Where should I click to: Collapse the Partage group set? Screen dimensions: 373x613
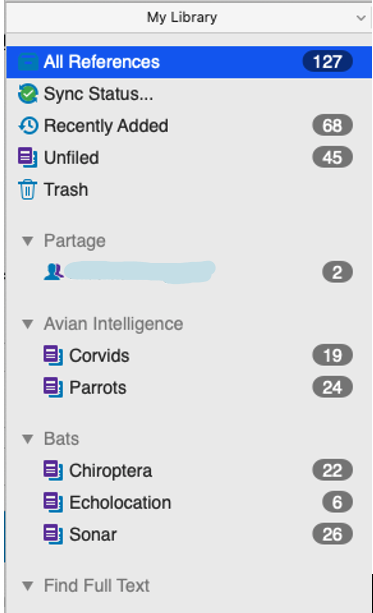click(27, 241)
